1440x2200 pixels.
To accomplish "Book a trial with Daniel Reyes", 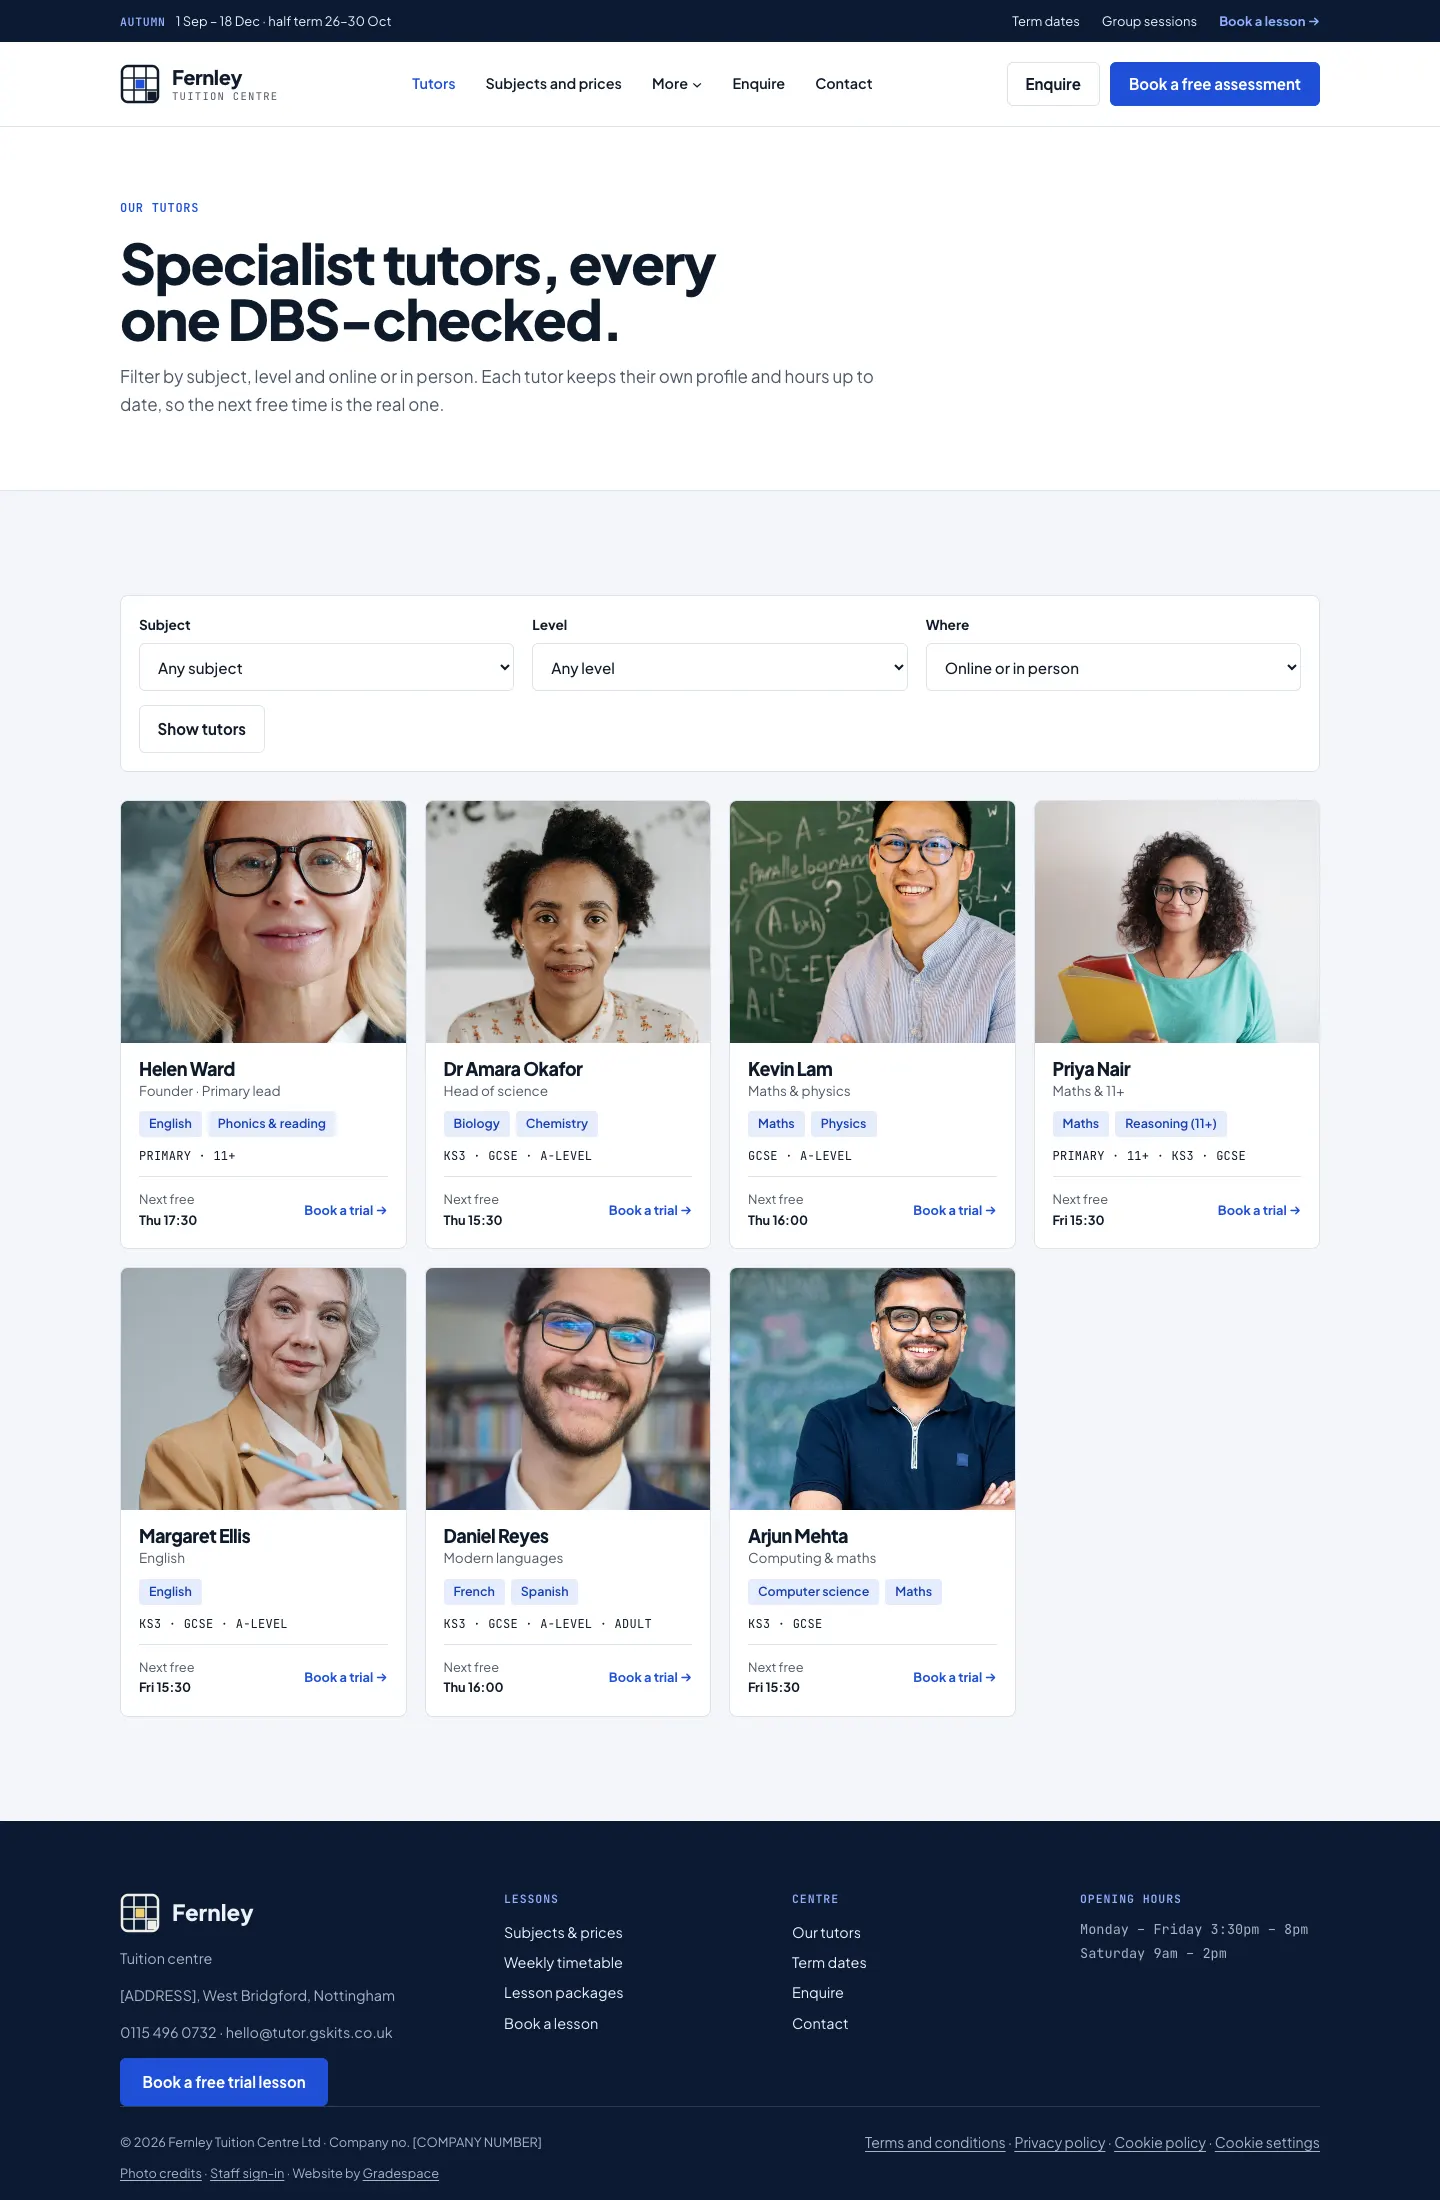I will pos(650,1677).
